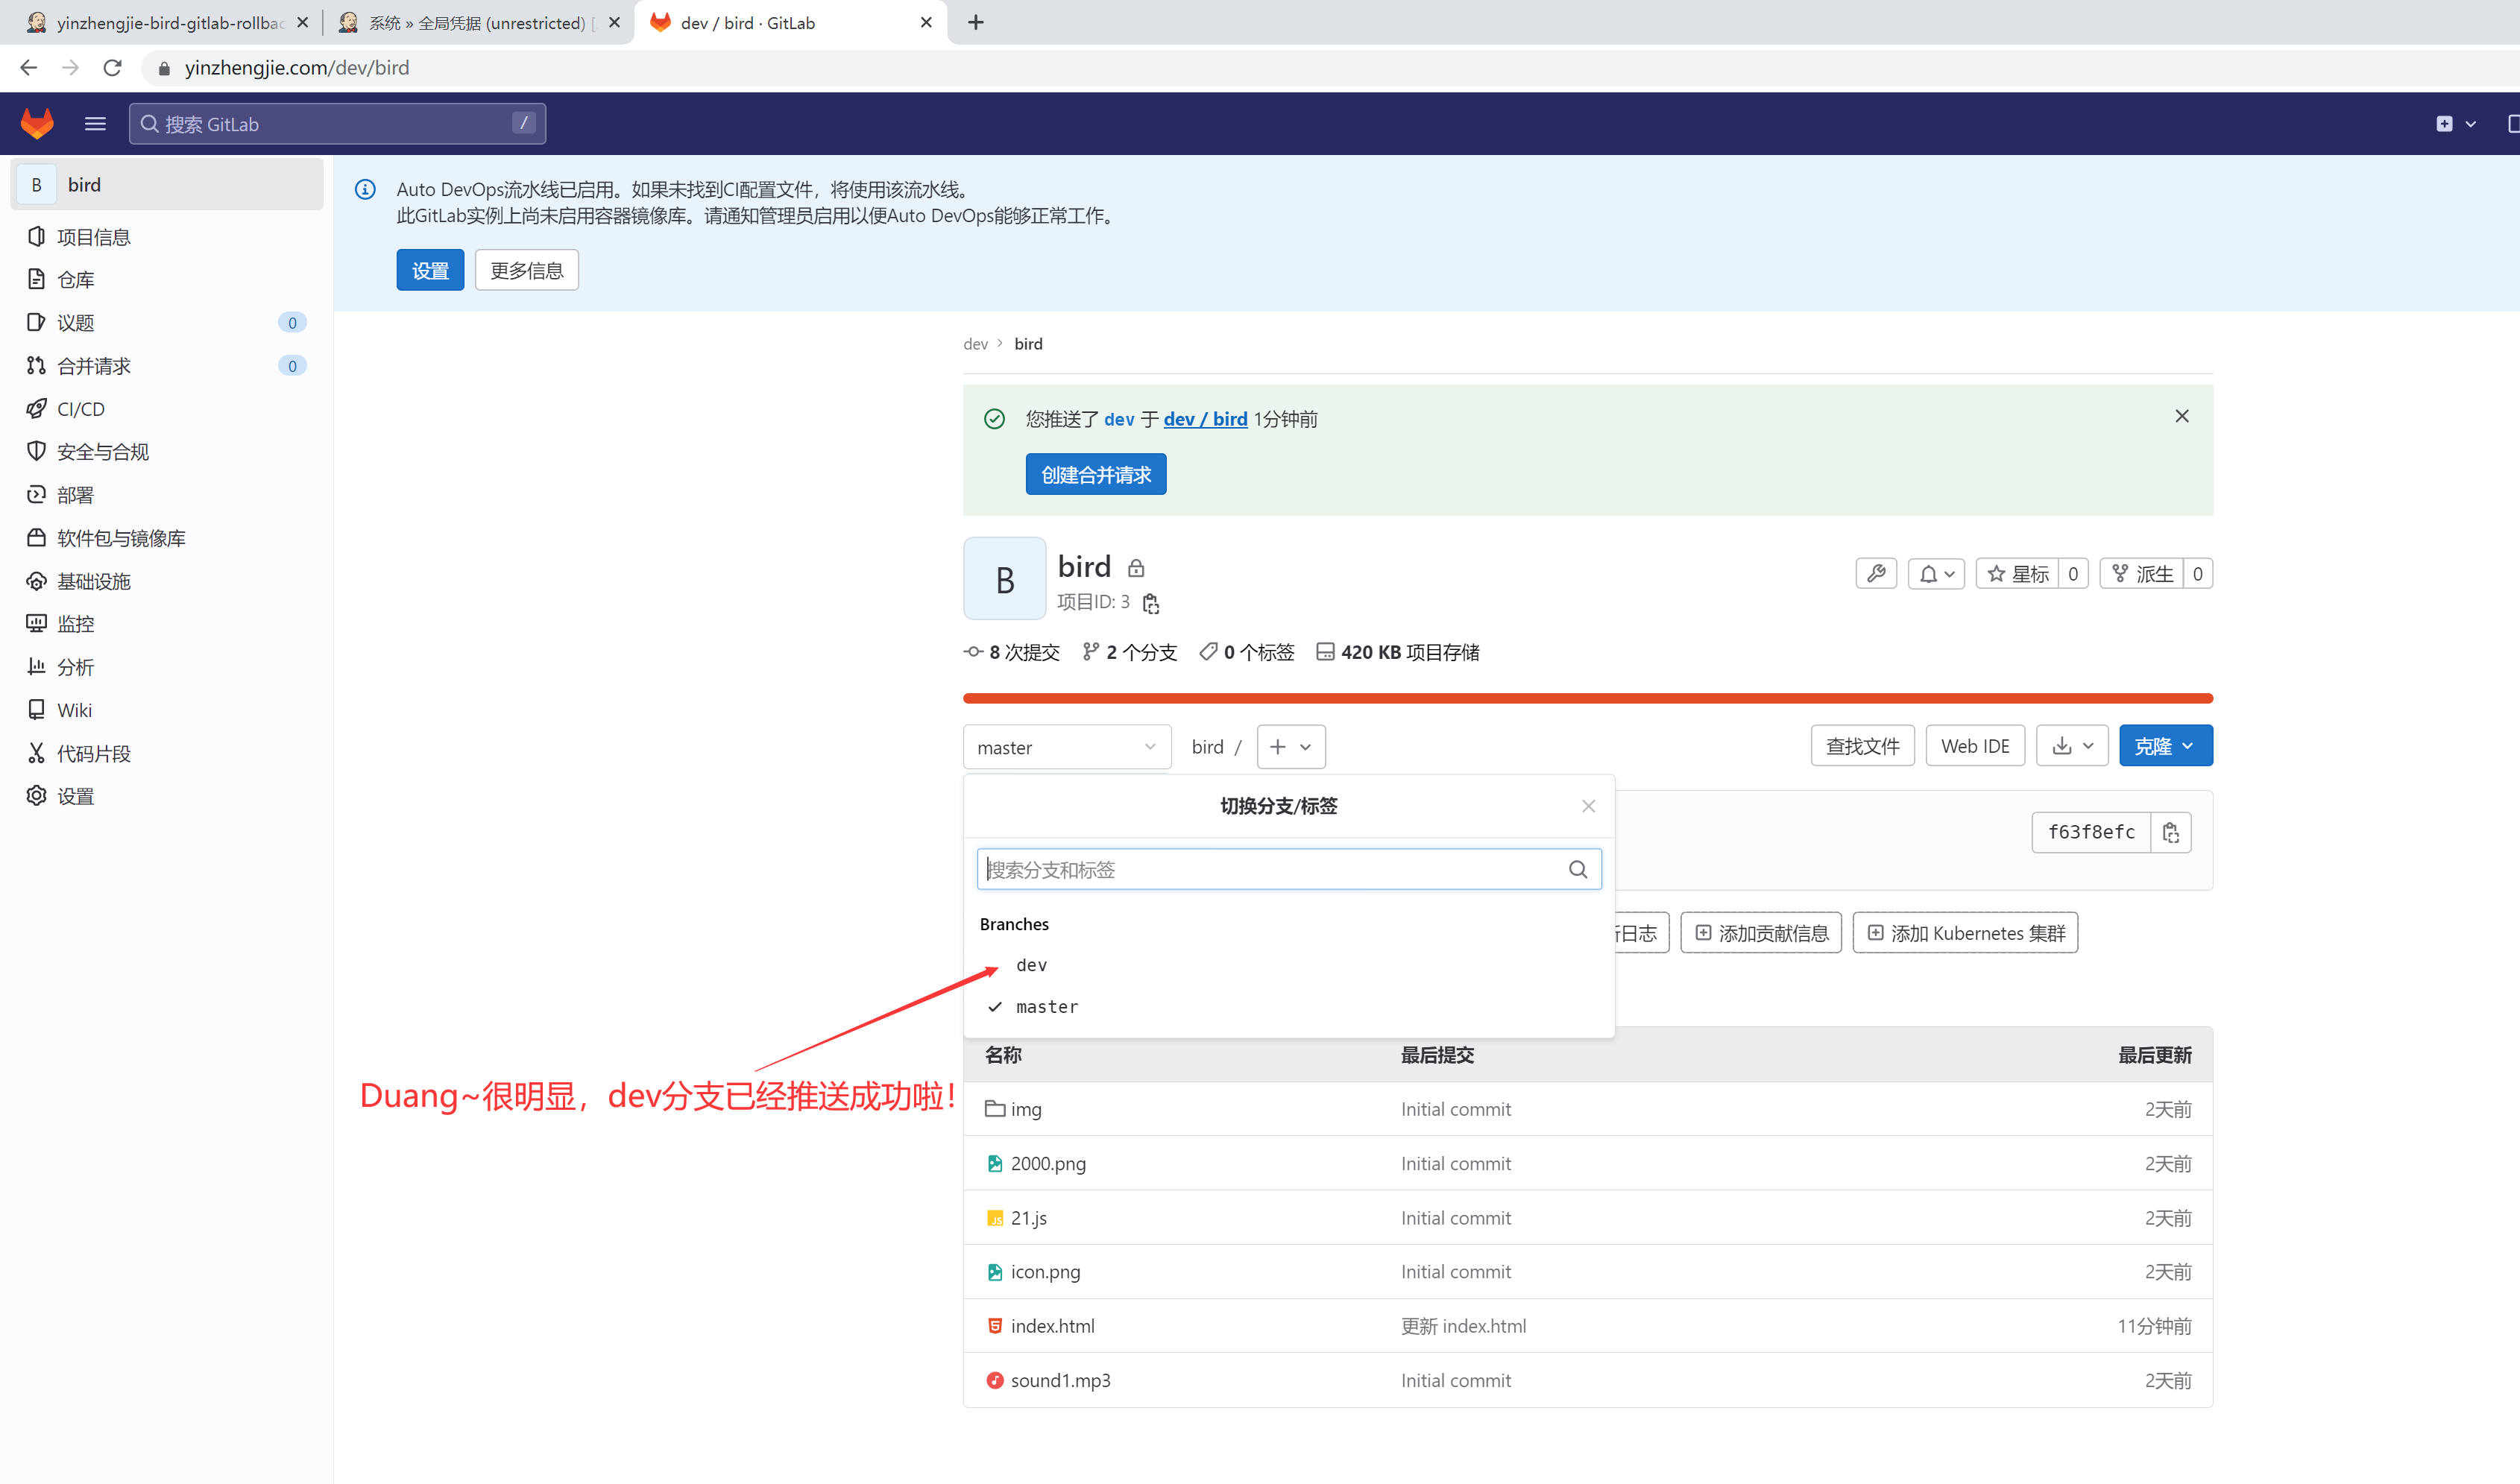2520x1484 pixels.
Task: Close the switch branch popup
Action: 1588,806
